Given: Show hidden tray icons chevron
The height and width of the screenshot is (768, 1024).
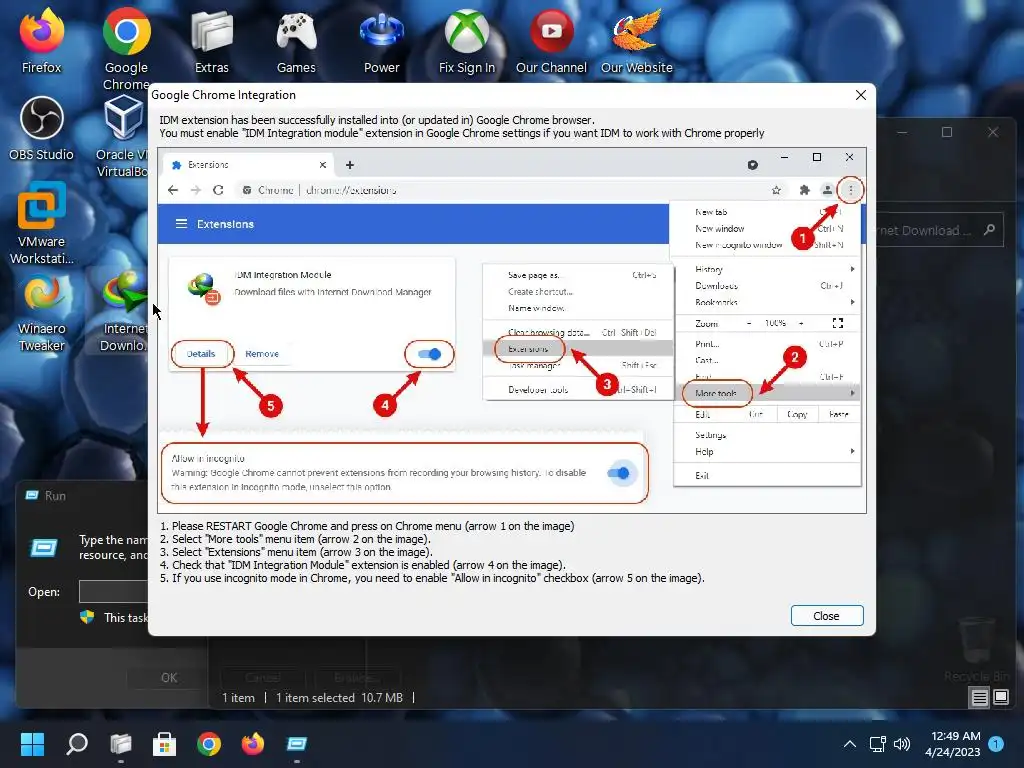Looking at the screenshot, I should tap(850, 744).
